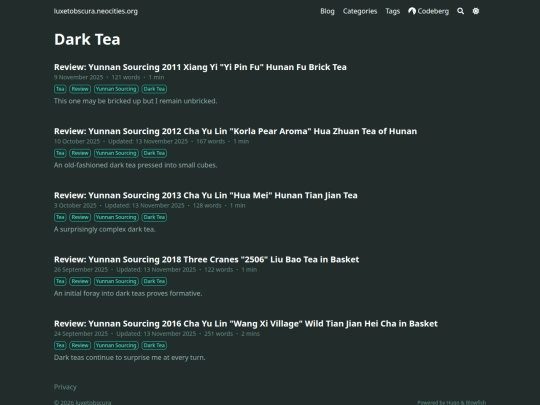The width and height of the screenshot is (540, 405).
Task: Open the Privacy footer link
Action: (65, 387)
